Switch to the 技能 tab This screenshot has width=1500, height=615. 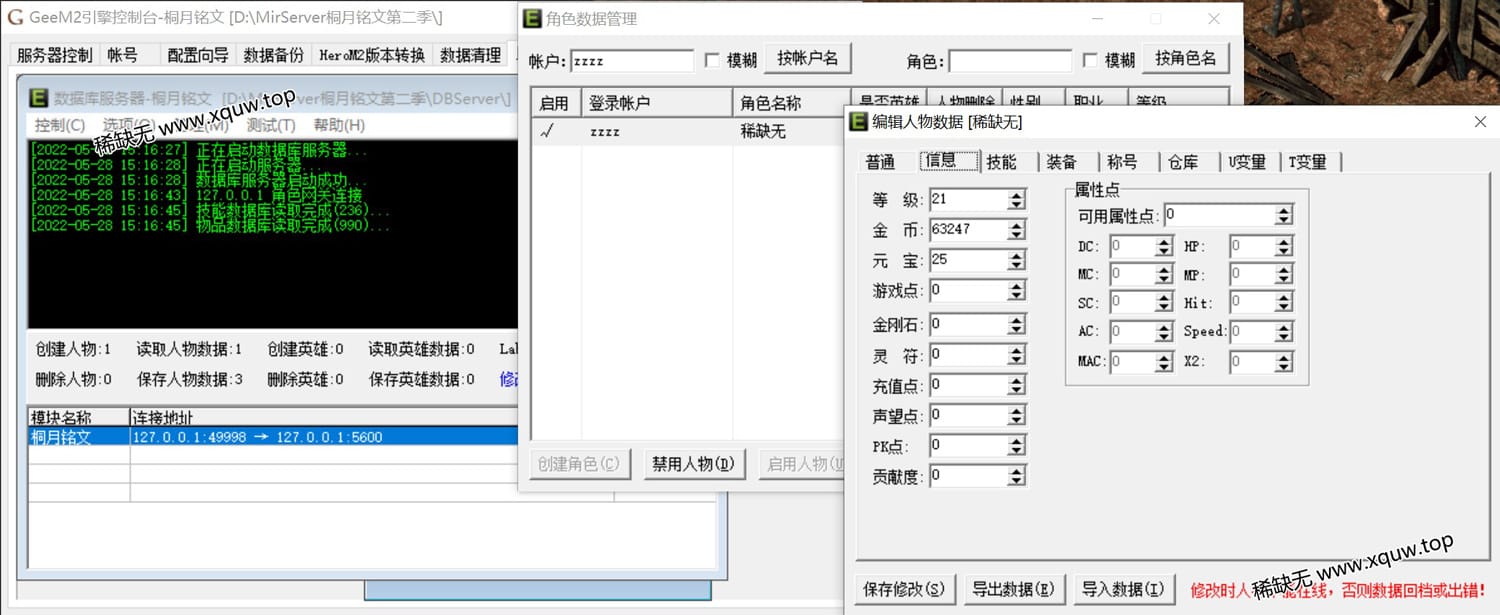1001,162
